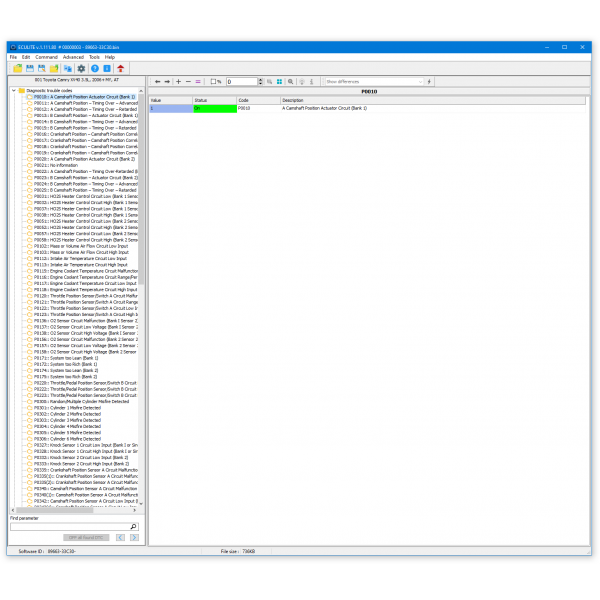Click the plus increment icon
Screen dimensions: 600x600
(x=178, y=81)
